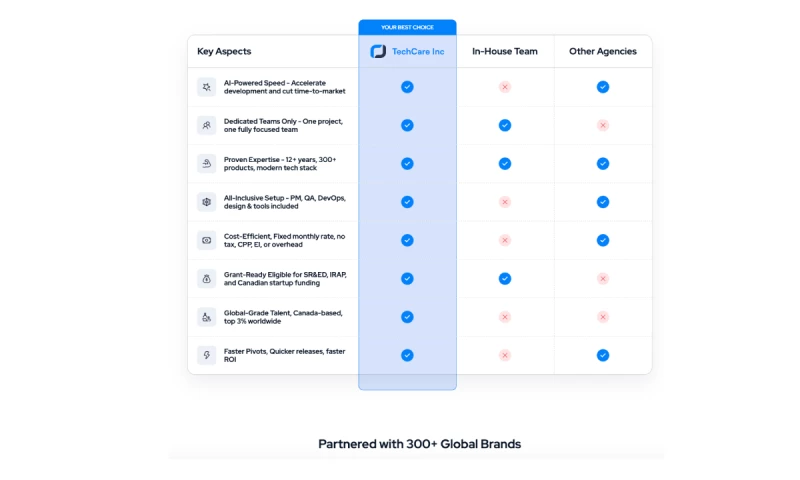Click Other Agencies cross for Dedicated Teams
The height and width of the screenshot is (480, 800).
click(603, 125)
